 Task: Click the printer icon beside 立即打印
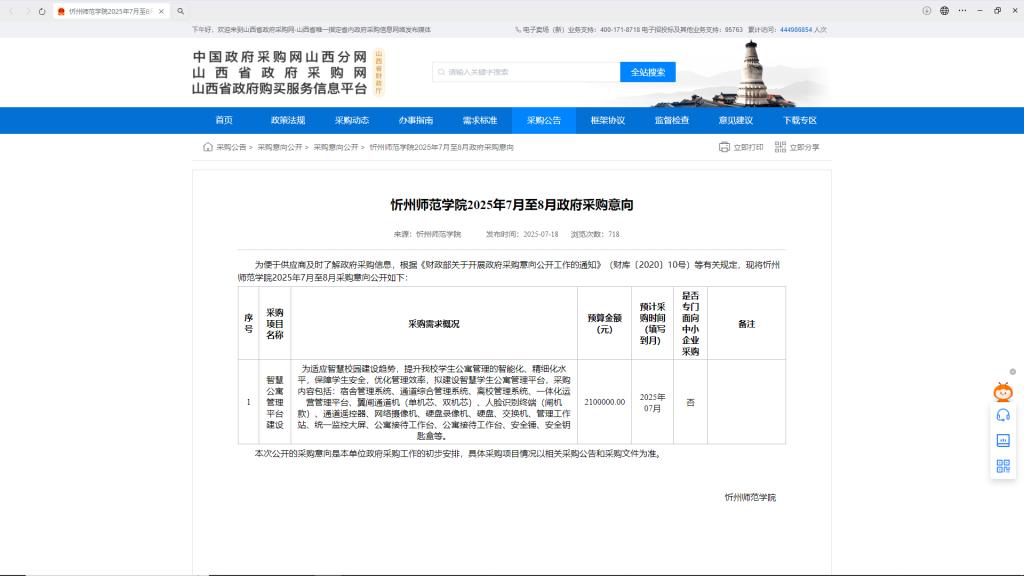(724, 147)
